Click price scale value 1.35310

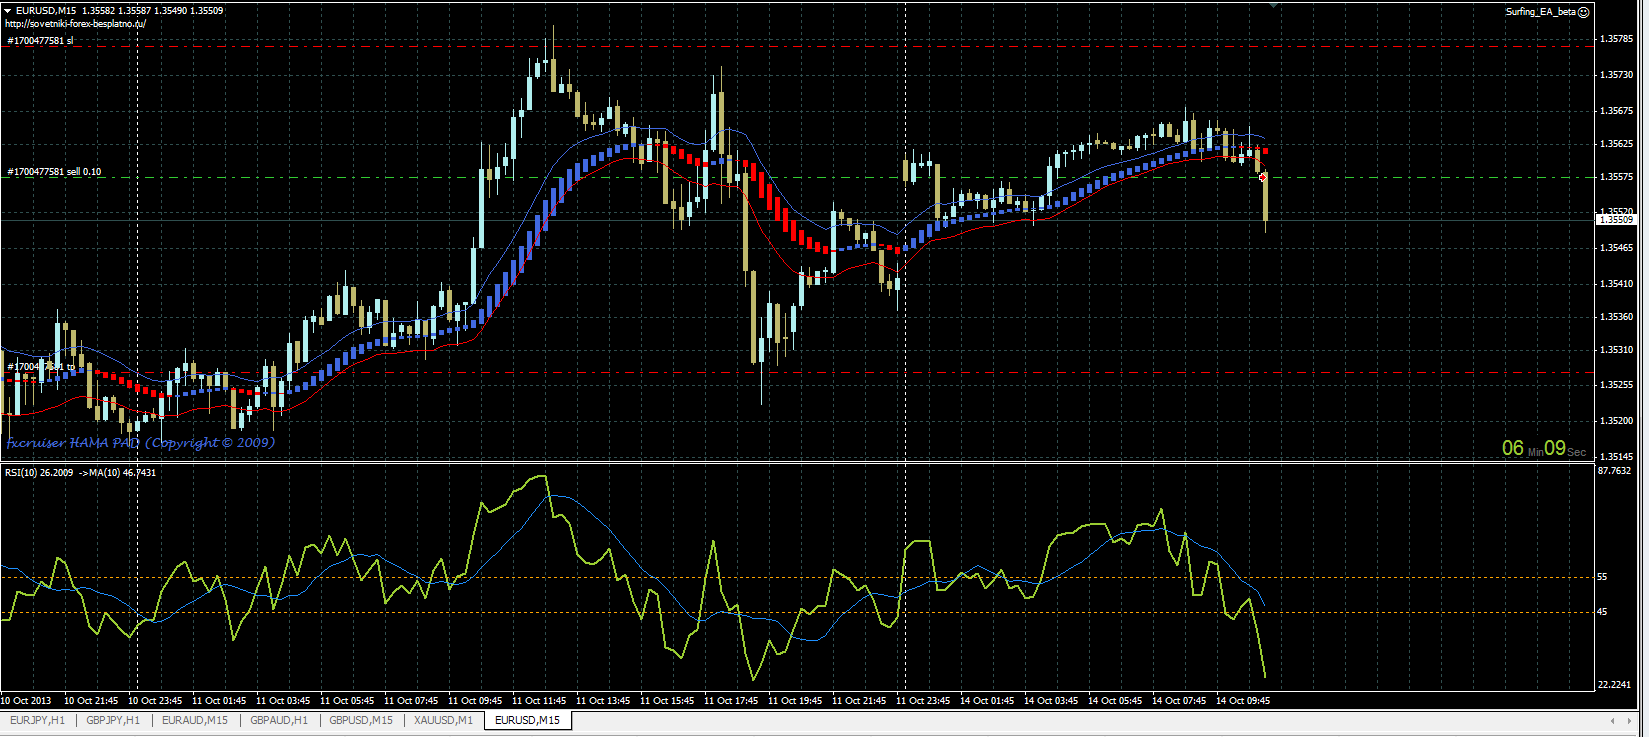click(x=1617, y=350)
